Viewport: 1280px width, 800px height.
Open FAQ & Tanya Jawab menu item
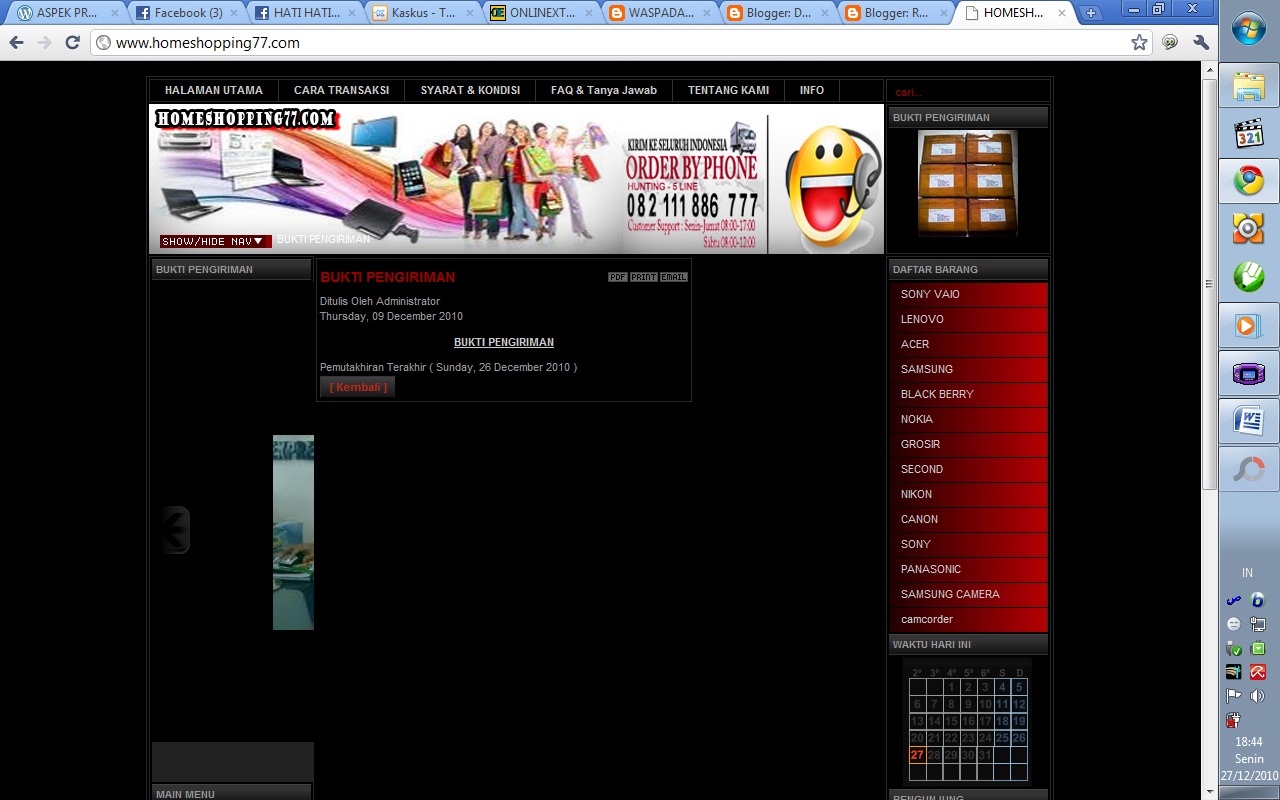(604, 90)
